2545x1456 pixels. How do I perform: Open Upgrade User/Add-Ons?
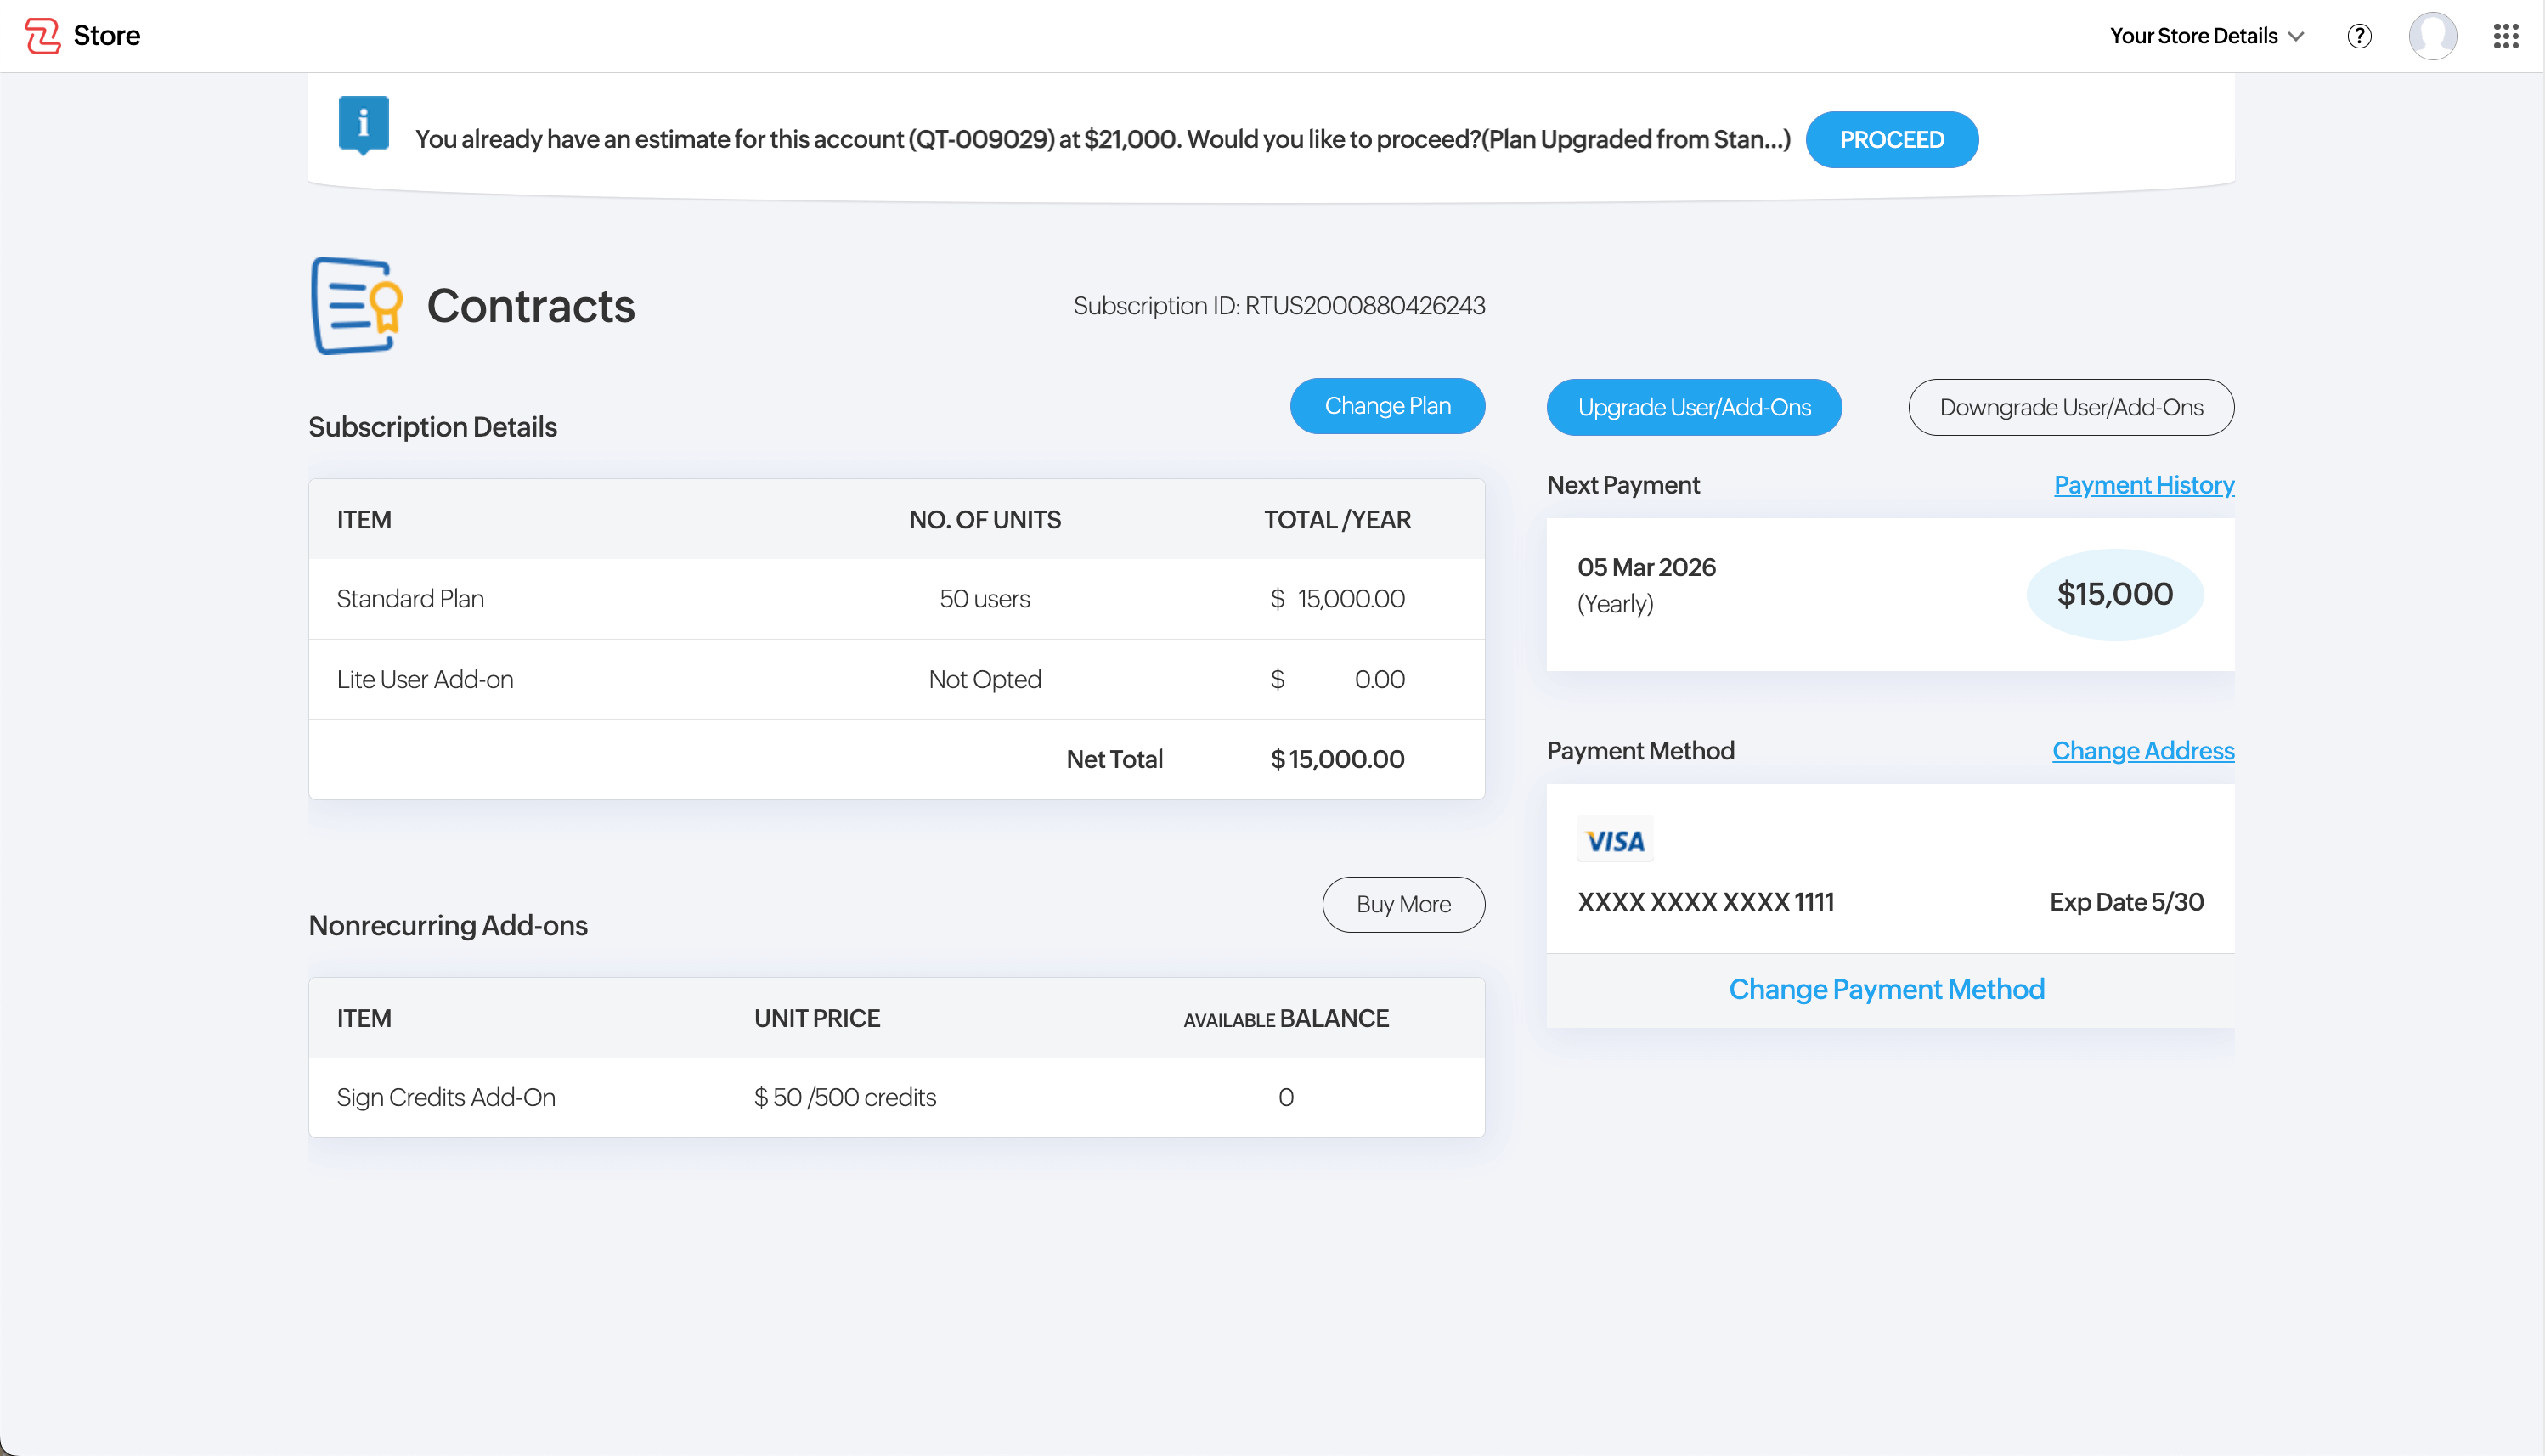coord(1694,407)
